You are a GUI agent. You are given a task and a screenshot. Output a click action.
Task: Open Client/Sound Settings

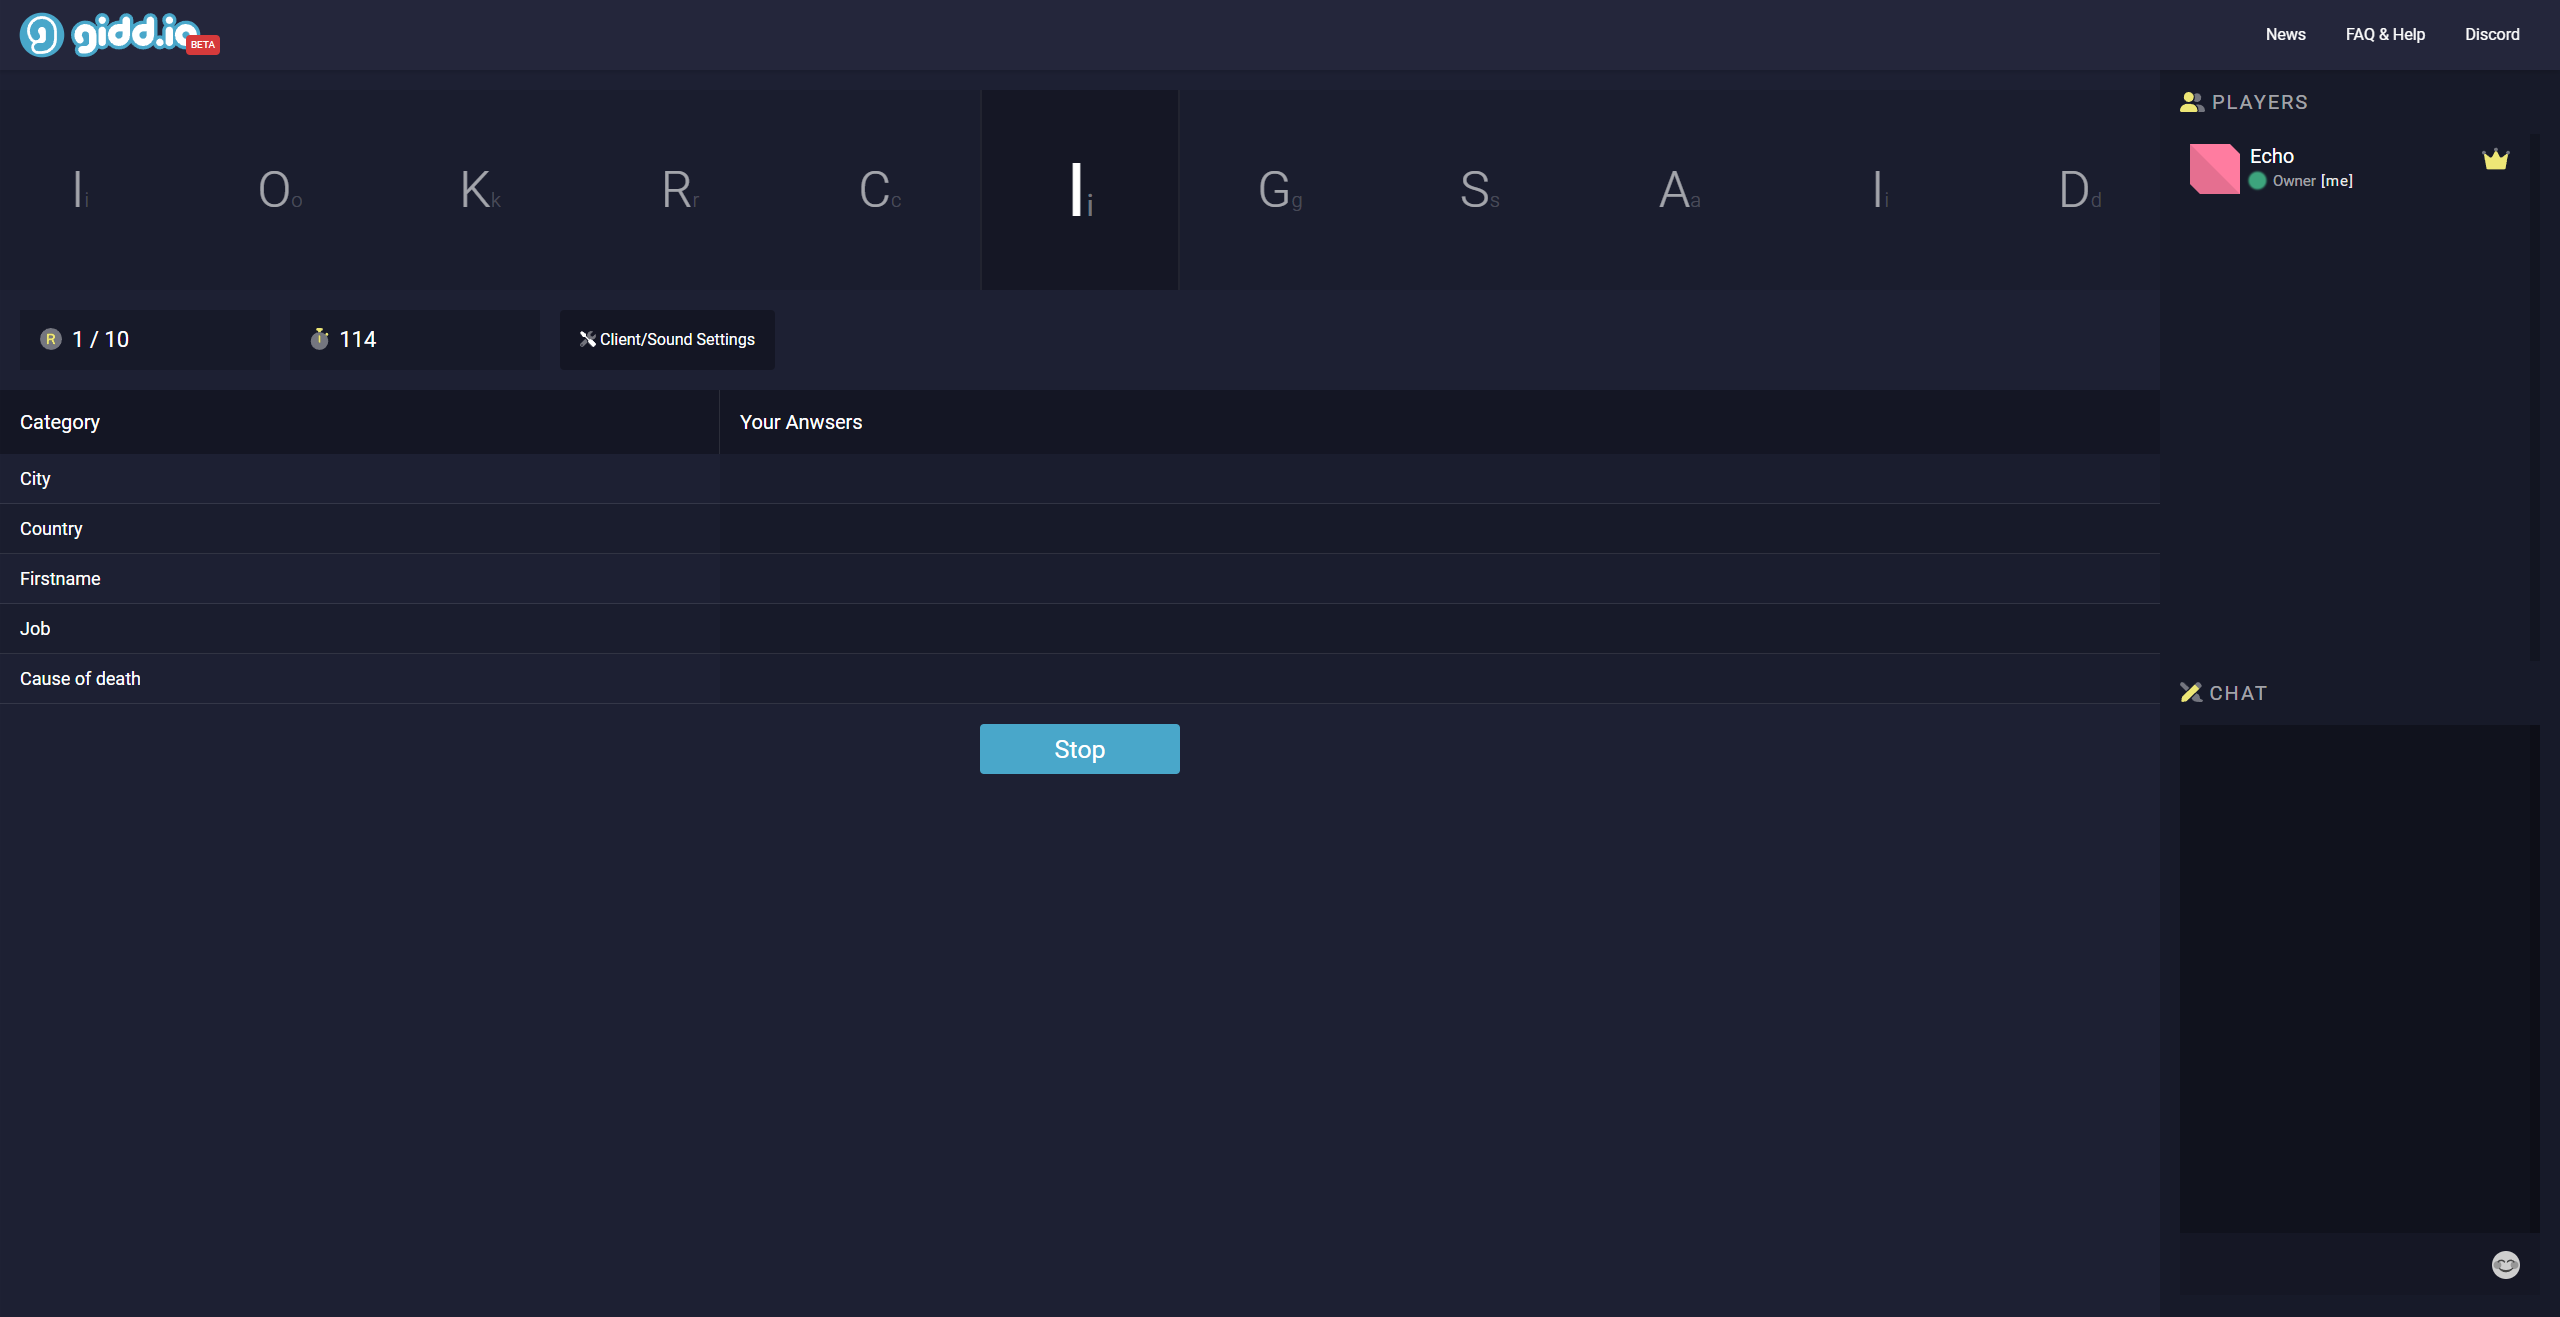pos(667,339)
